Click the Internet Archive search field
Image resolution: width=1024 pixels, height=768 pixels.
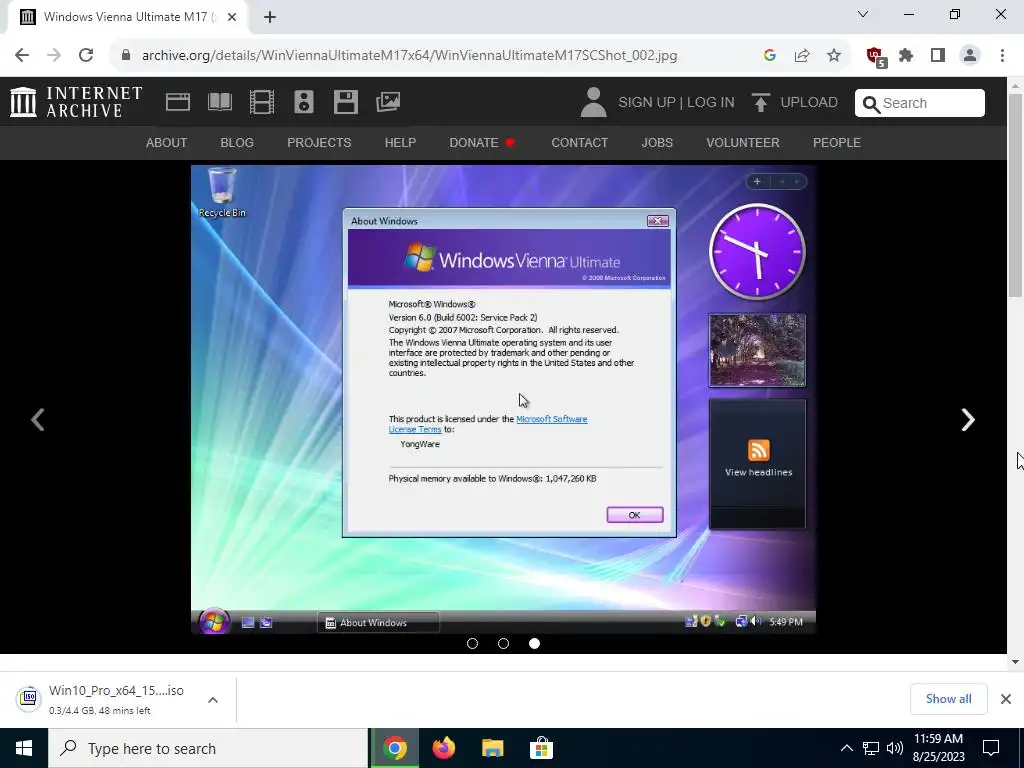pos(920,103)
